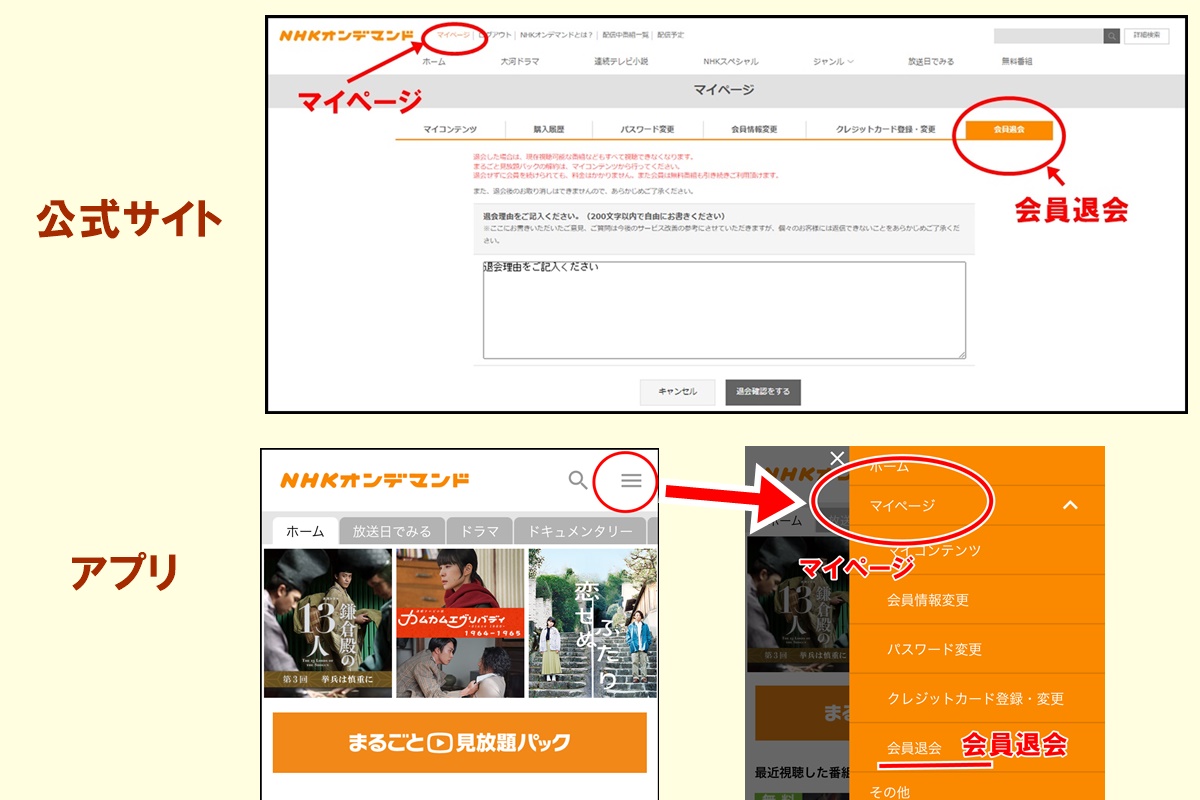Image resolution: width=1200 pixels, height=800 pixels.
Task: Select 連続テレビ小説 in website navigation
Action: tap(621, 62)
